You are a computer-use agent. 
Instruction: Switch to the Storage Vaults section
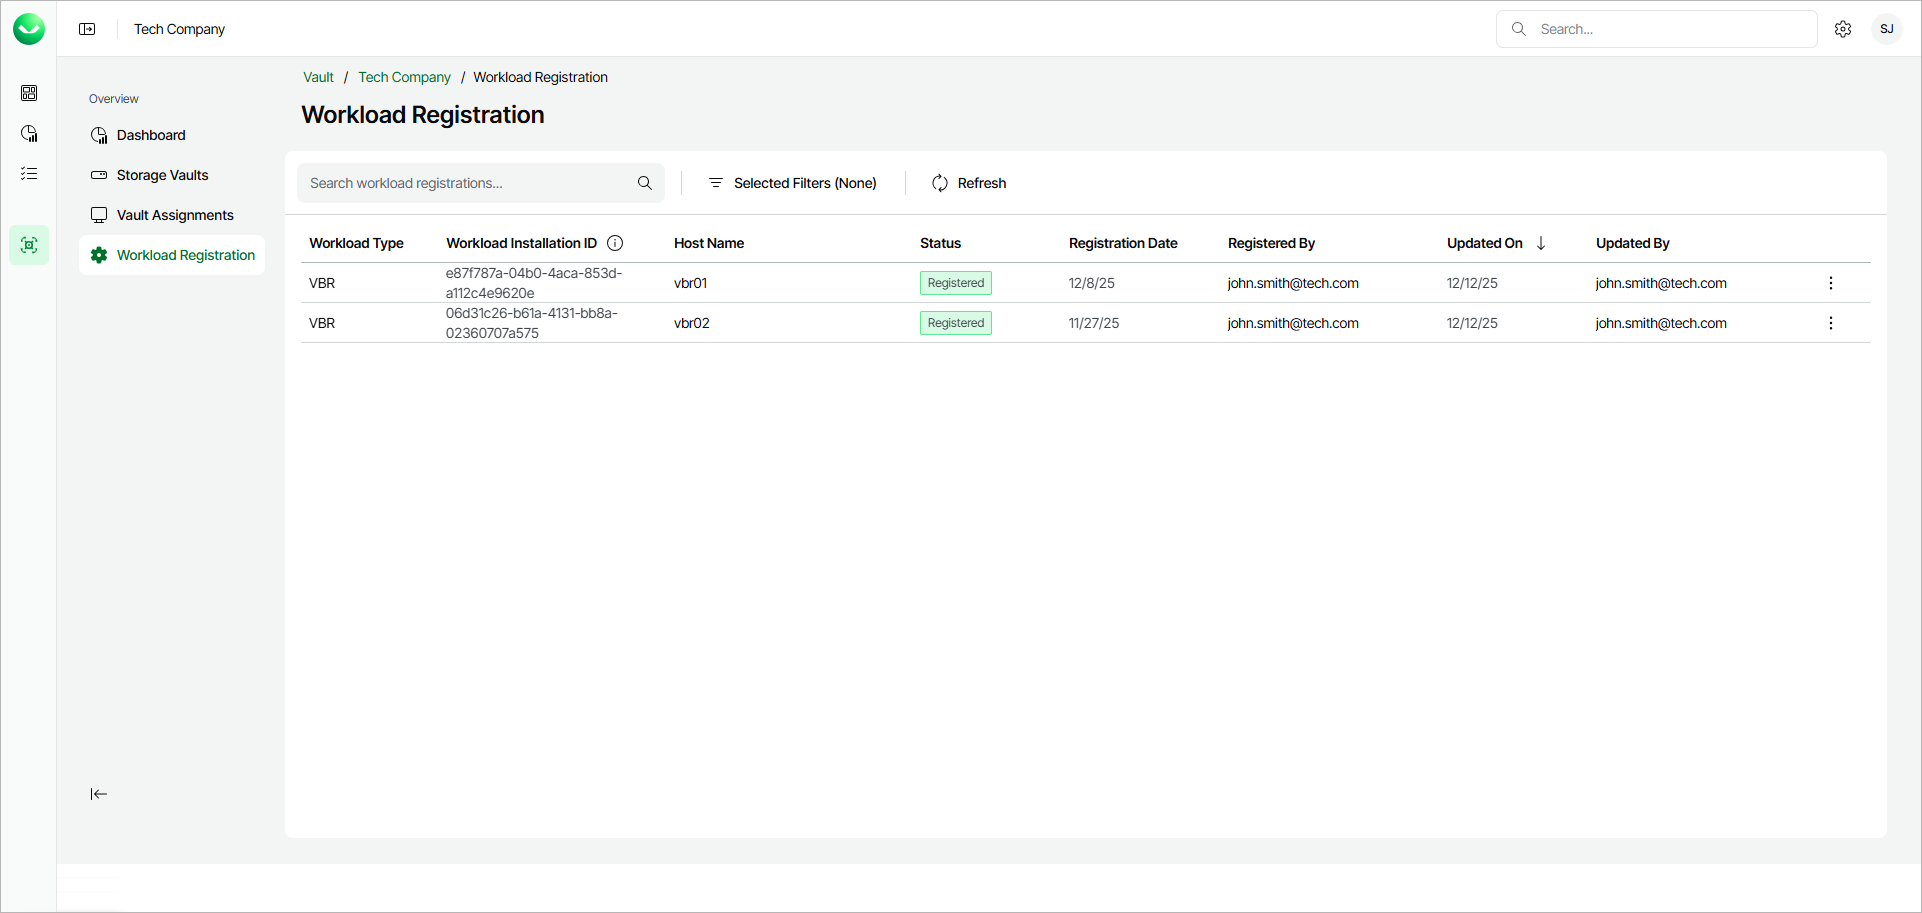[162, 175]
